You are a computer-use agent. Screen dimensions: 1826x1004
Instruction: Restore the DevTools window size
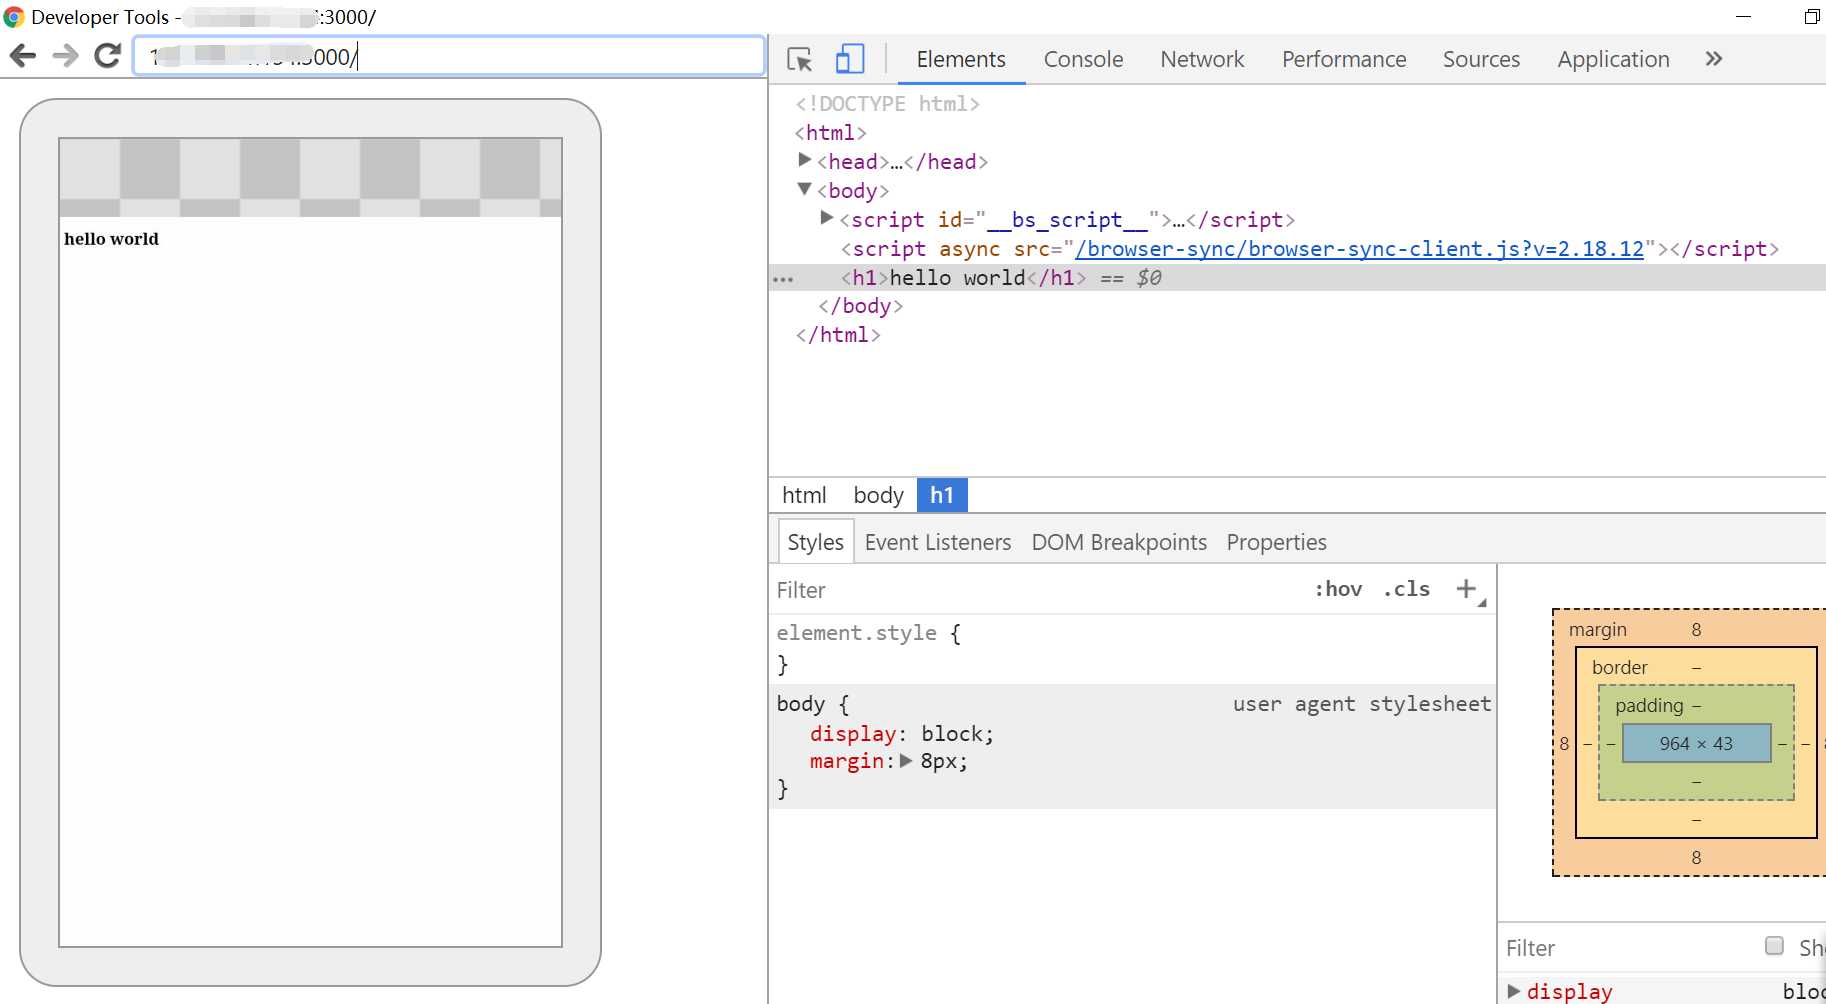pyautogui.click(x=1811, y=16)
